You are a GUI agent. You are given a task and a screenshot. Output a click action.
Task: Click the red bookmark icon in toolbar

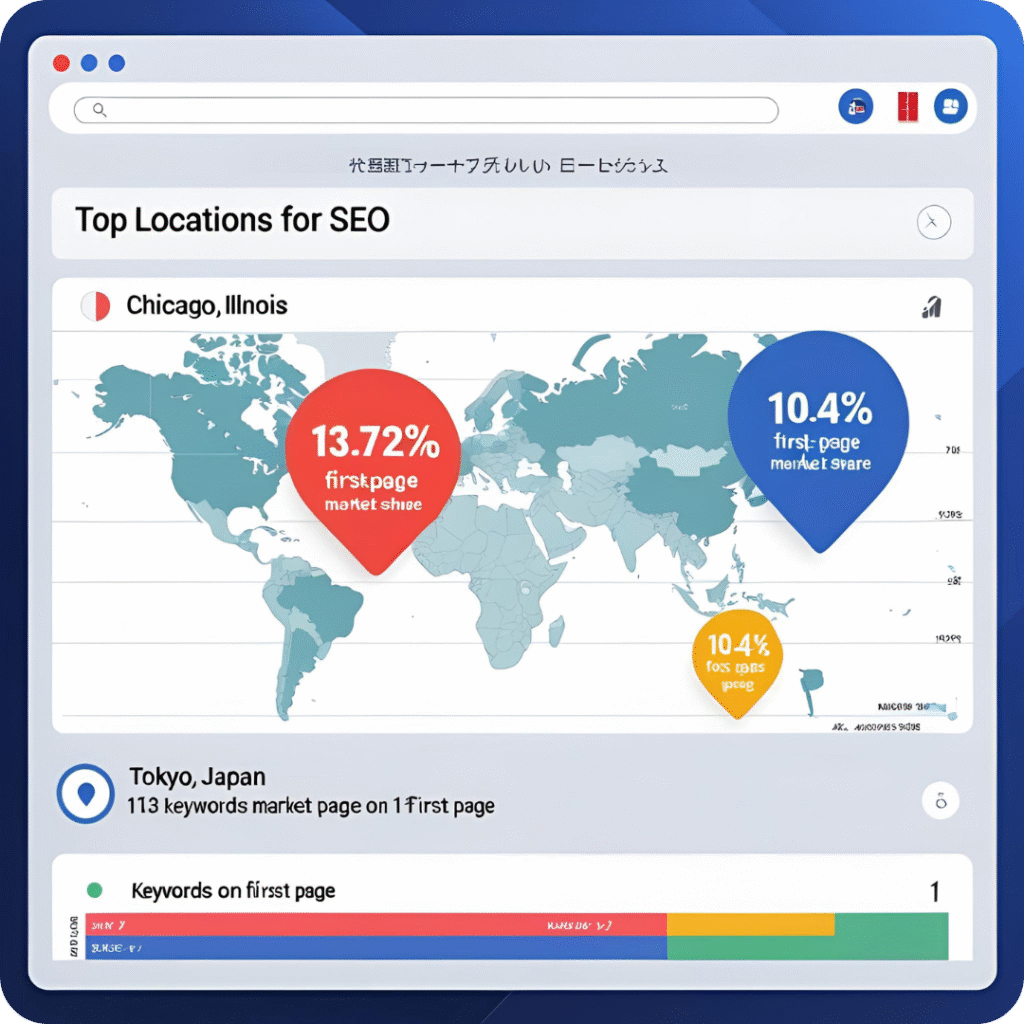tap(907, 106)
